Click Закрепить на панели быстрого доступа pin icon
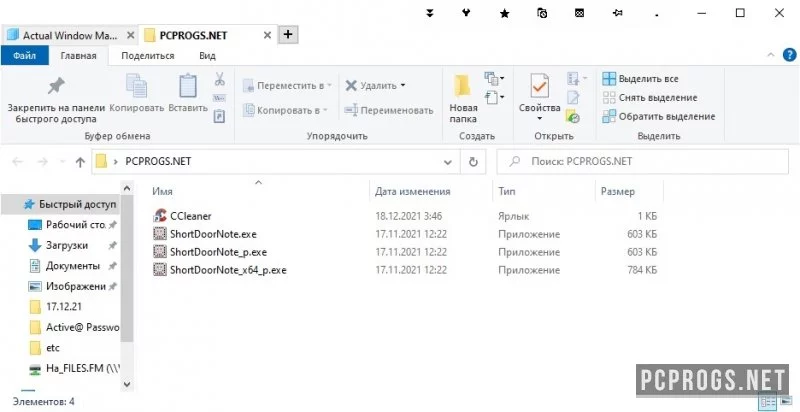This screenshot has width=800, height=412. [x=56, y=86]
